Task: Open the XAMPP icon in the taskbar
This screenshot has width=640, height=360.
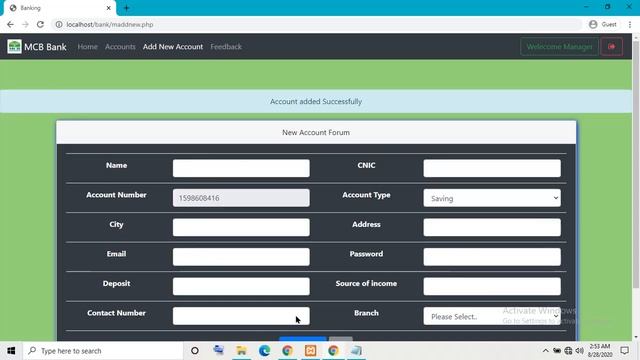Action: (310, 351)
